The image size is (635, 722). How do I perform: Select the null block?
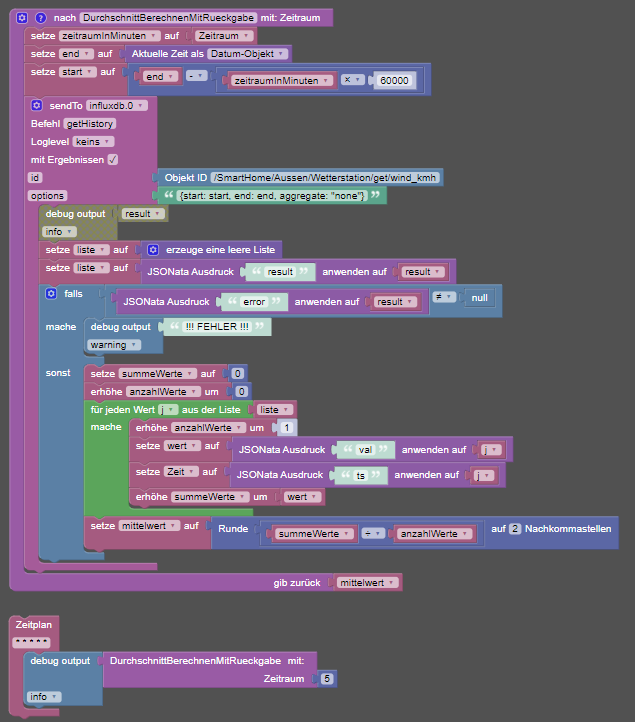(x=479, y=297)
